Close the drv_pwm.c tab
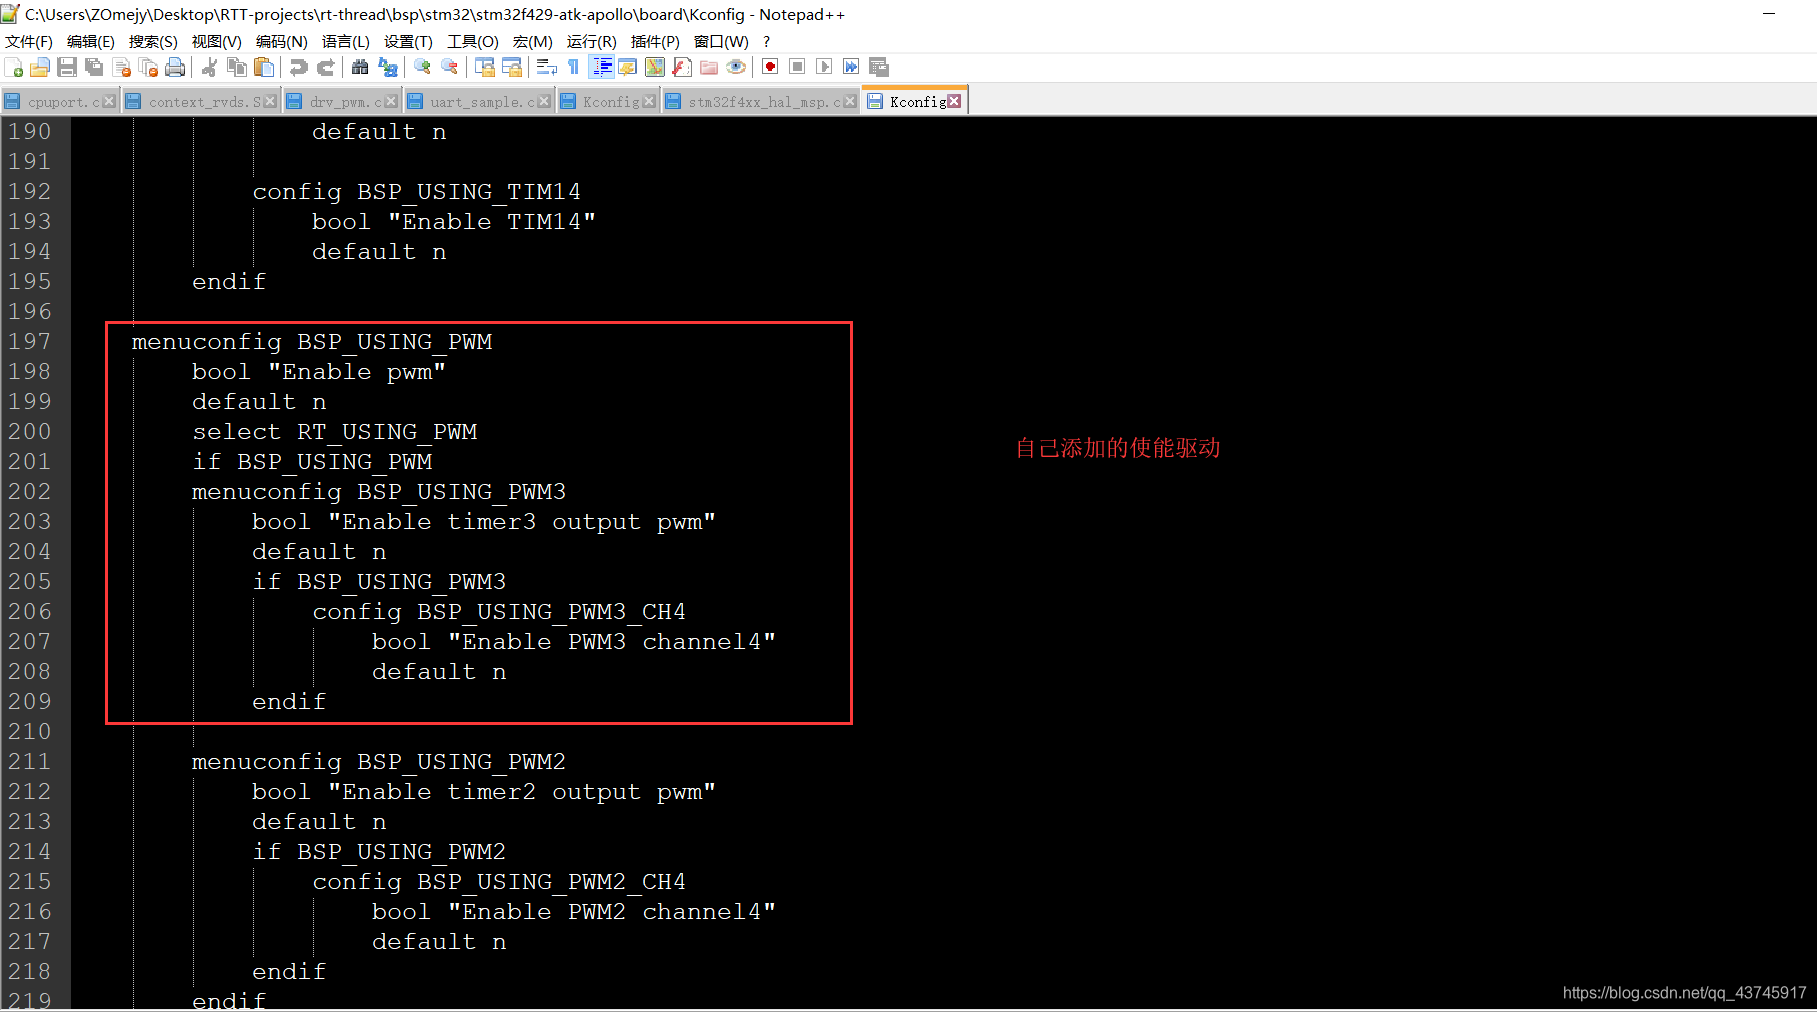The width and height of the screenshot is (1817, 1012). coord(391,101)
